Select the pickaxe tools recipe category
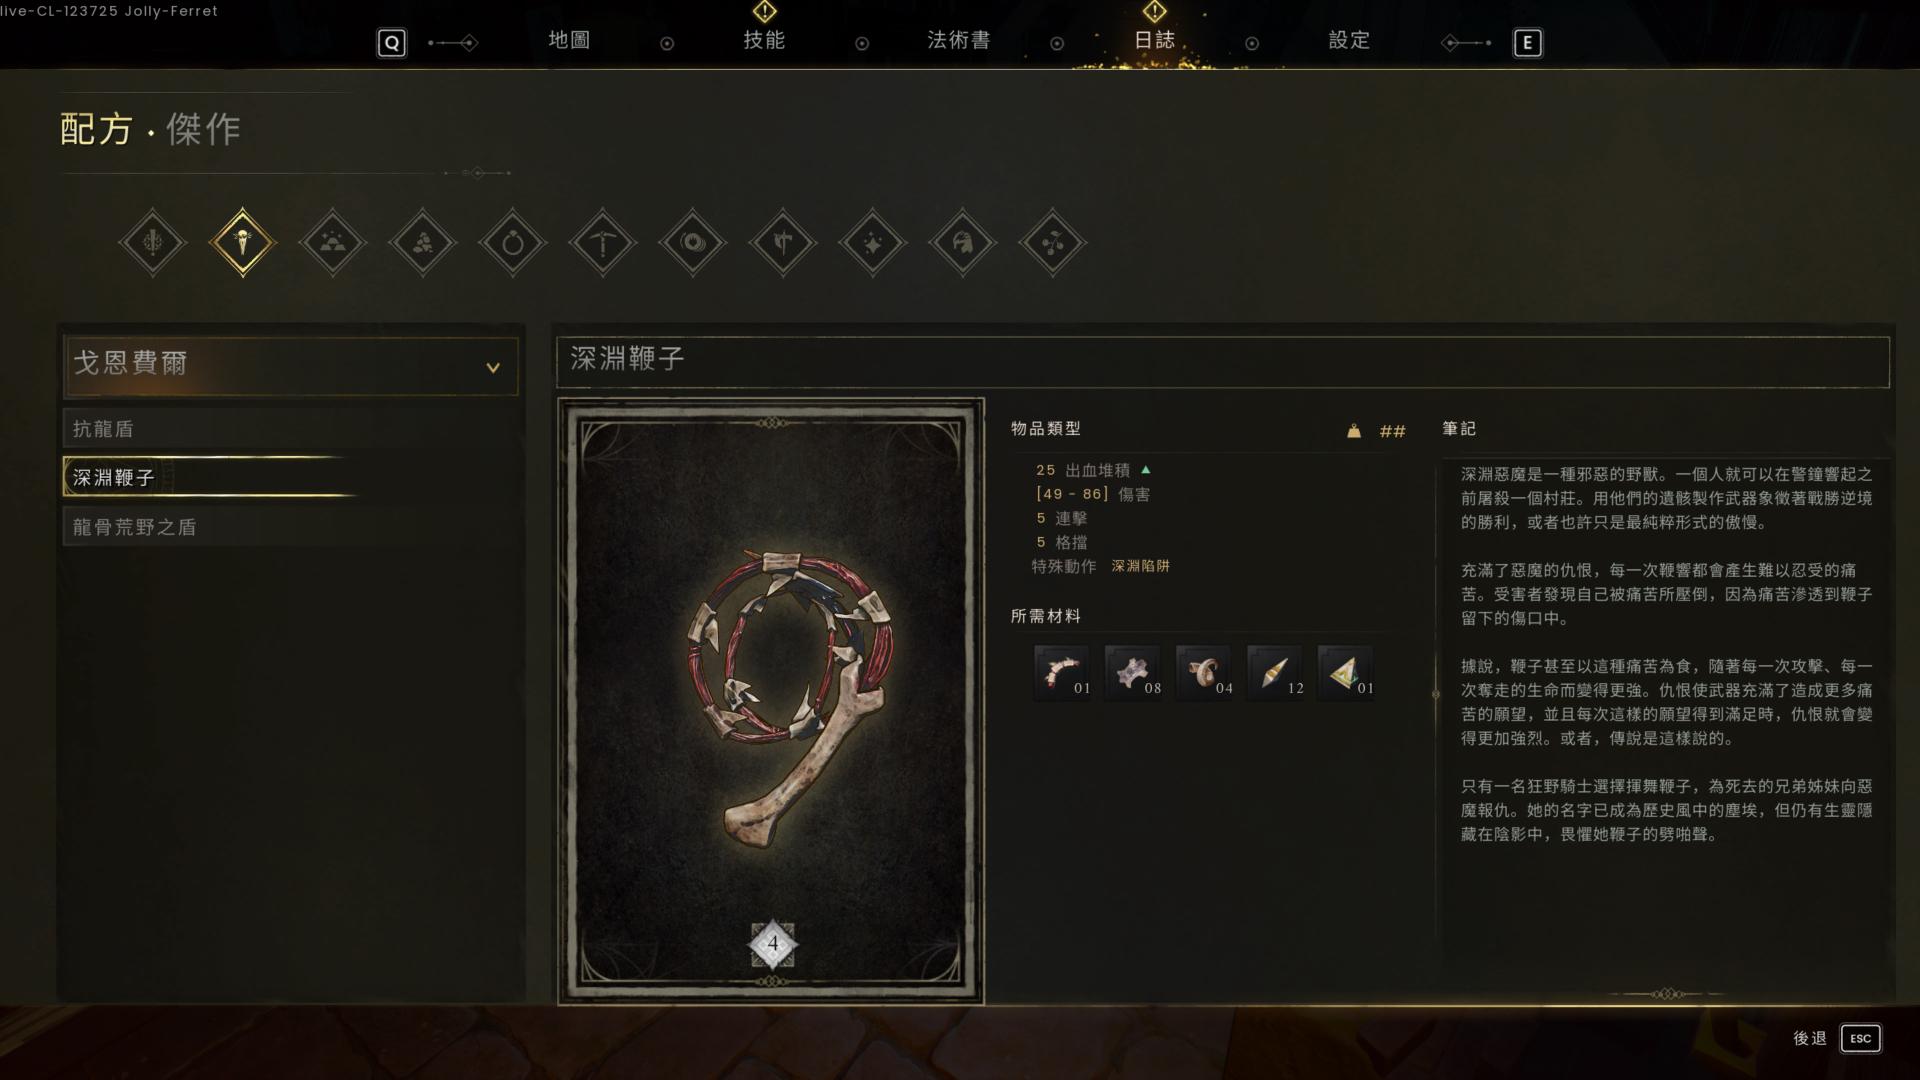1920x1080 pixels. [602, 243]
